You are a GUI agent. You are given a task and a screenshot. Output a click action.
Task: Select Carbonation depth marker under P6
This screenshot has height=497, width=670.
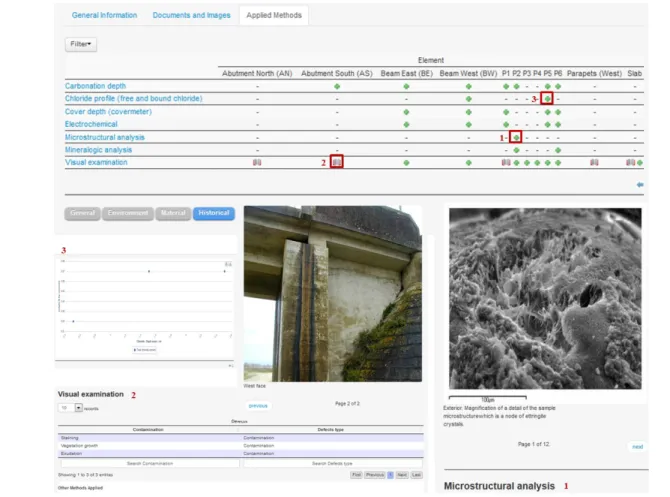click(558, 86)
